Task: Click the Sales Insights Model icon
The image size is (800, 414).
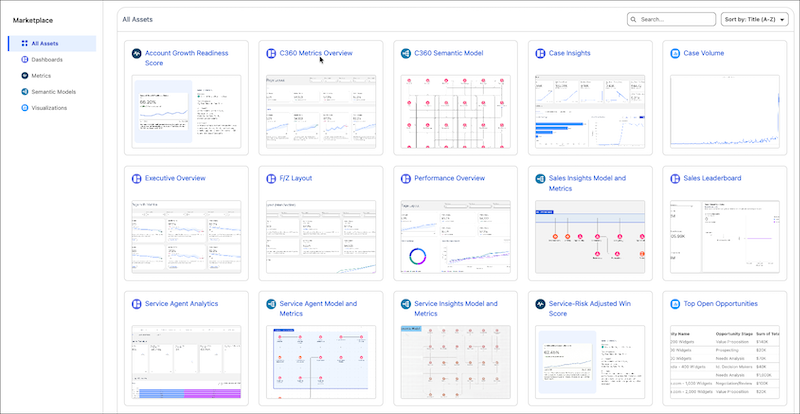Action: tap(540, 179)
